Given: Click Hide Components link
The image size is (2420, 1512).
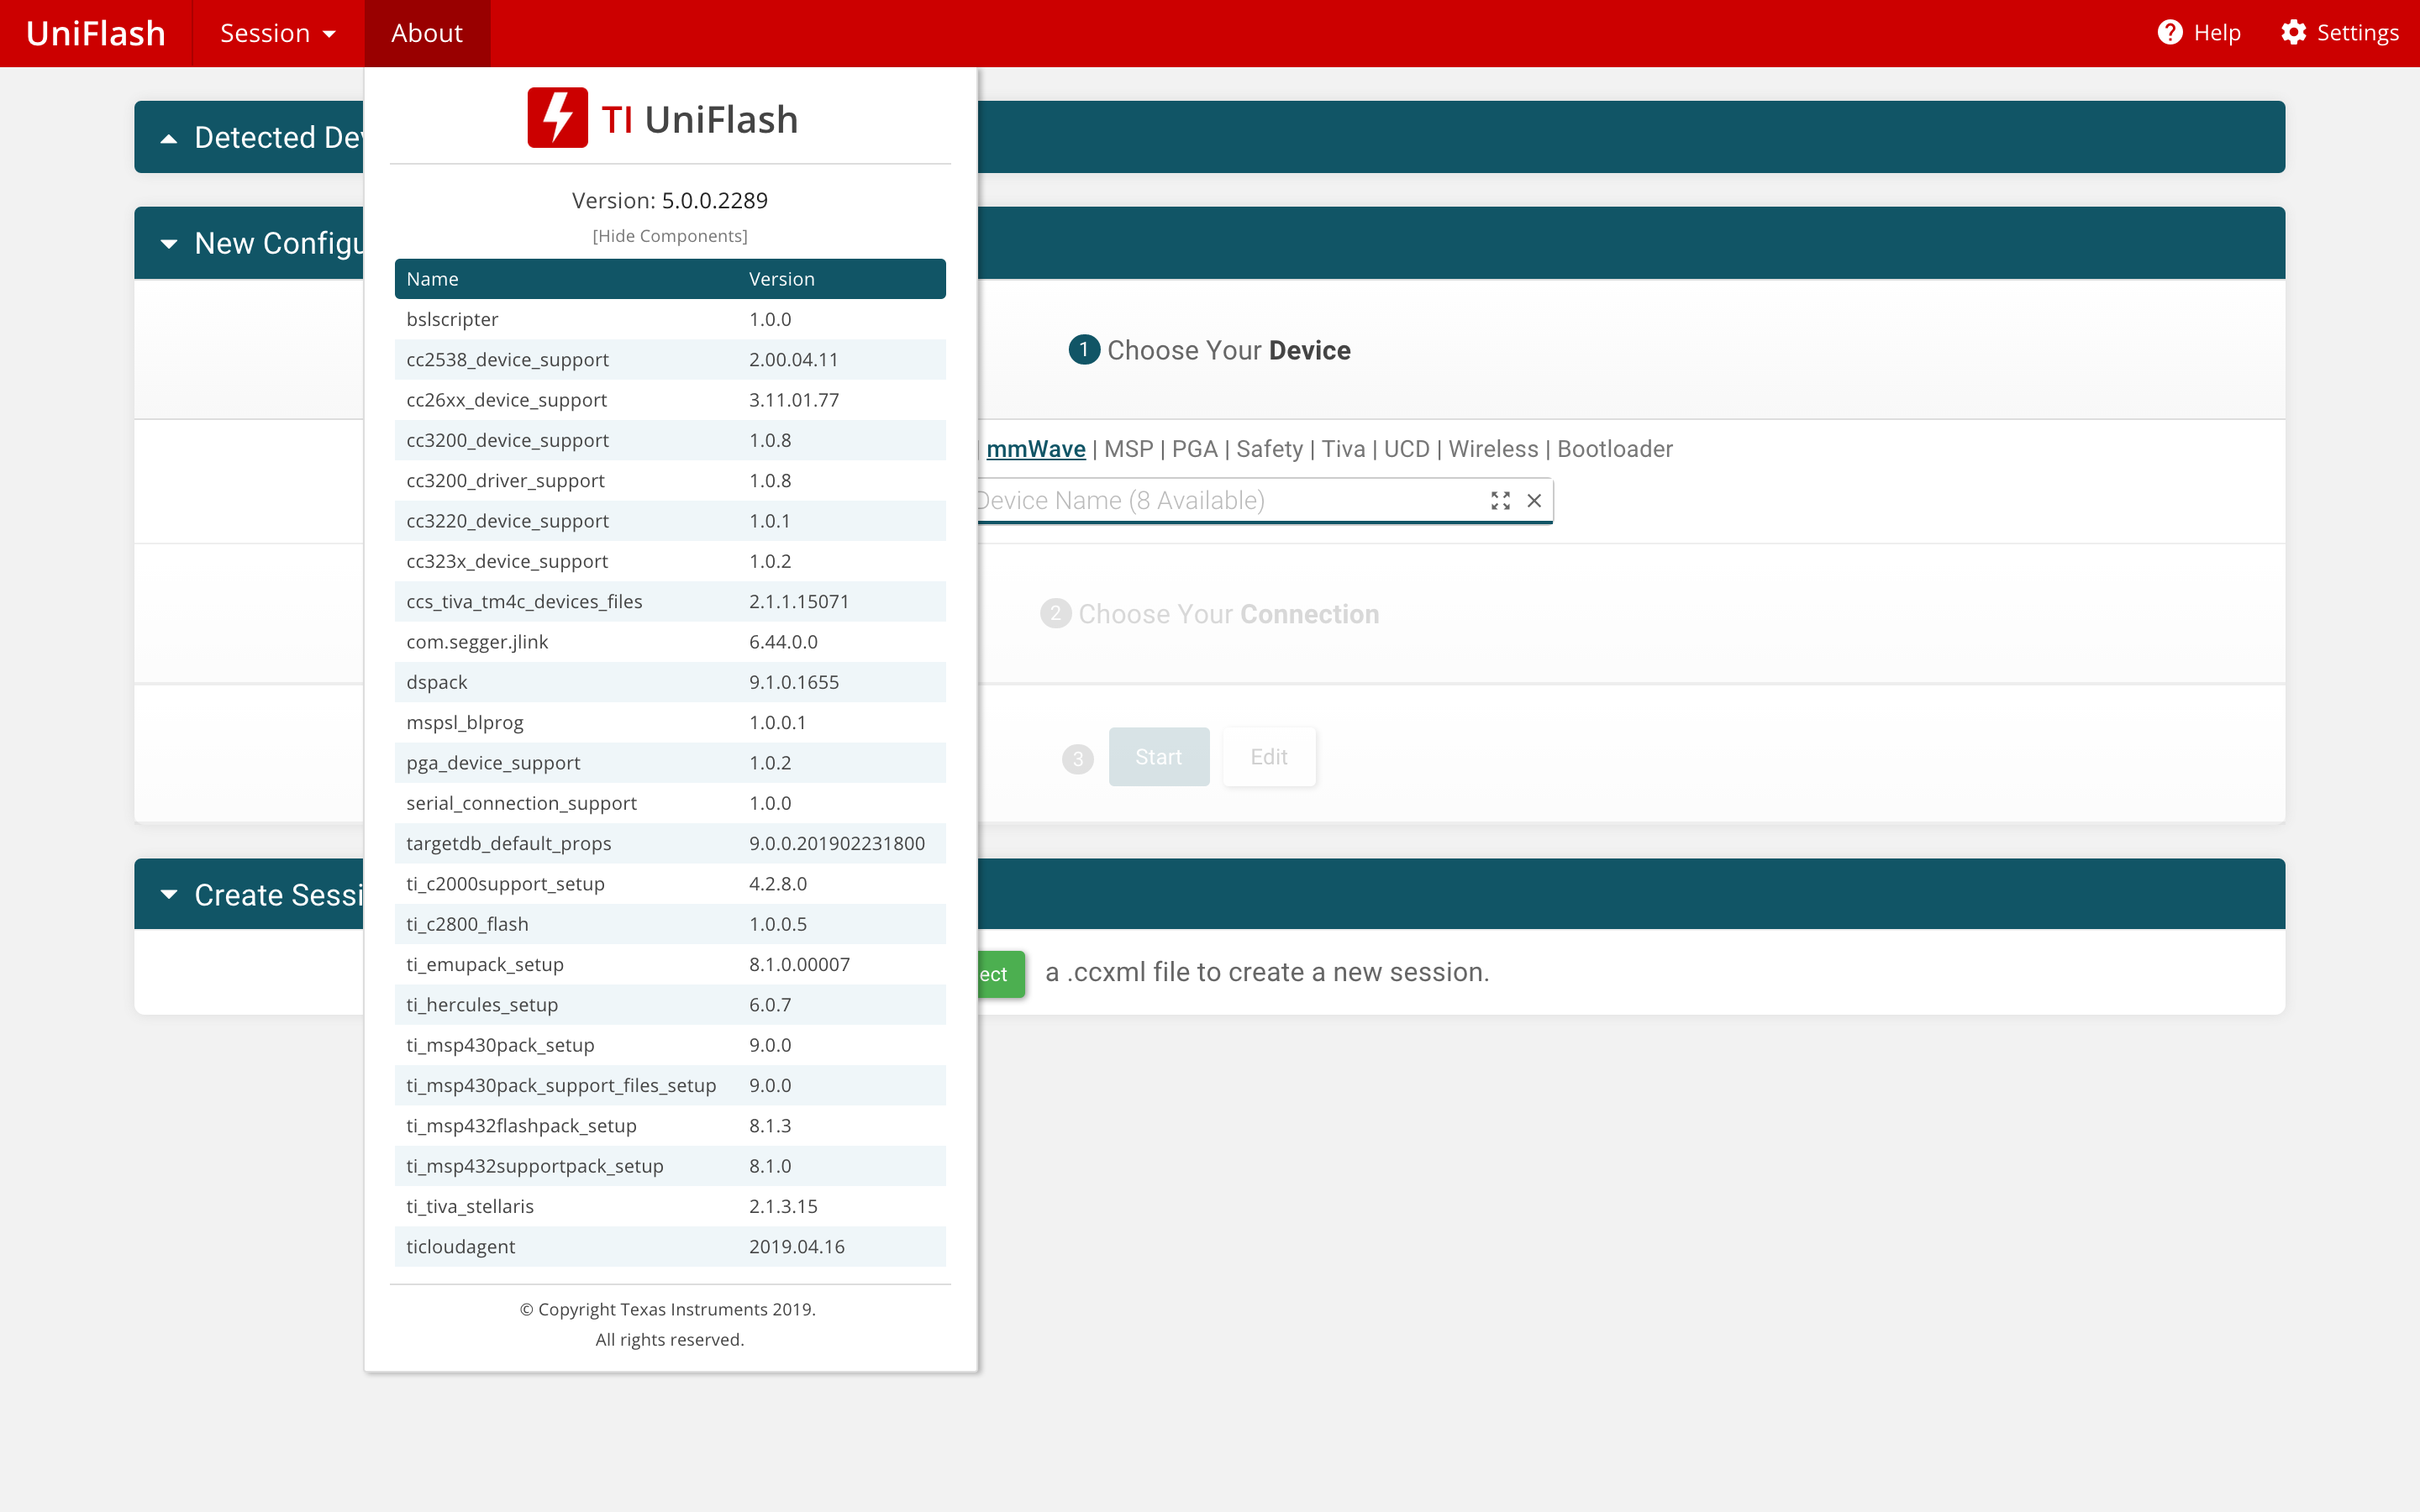Looking at the screenshot, I should 669,236.
